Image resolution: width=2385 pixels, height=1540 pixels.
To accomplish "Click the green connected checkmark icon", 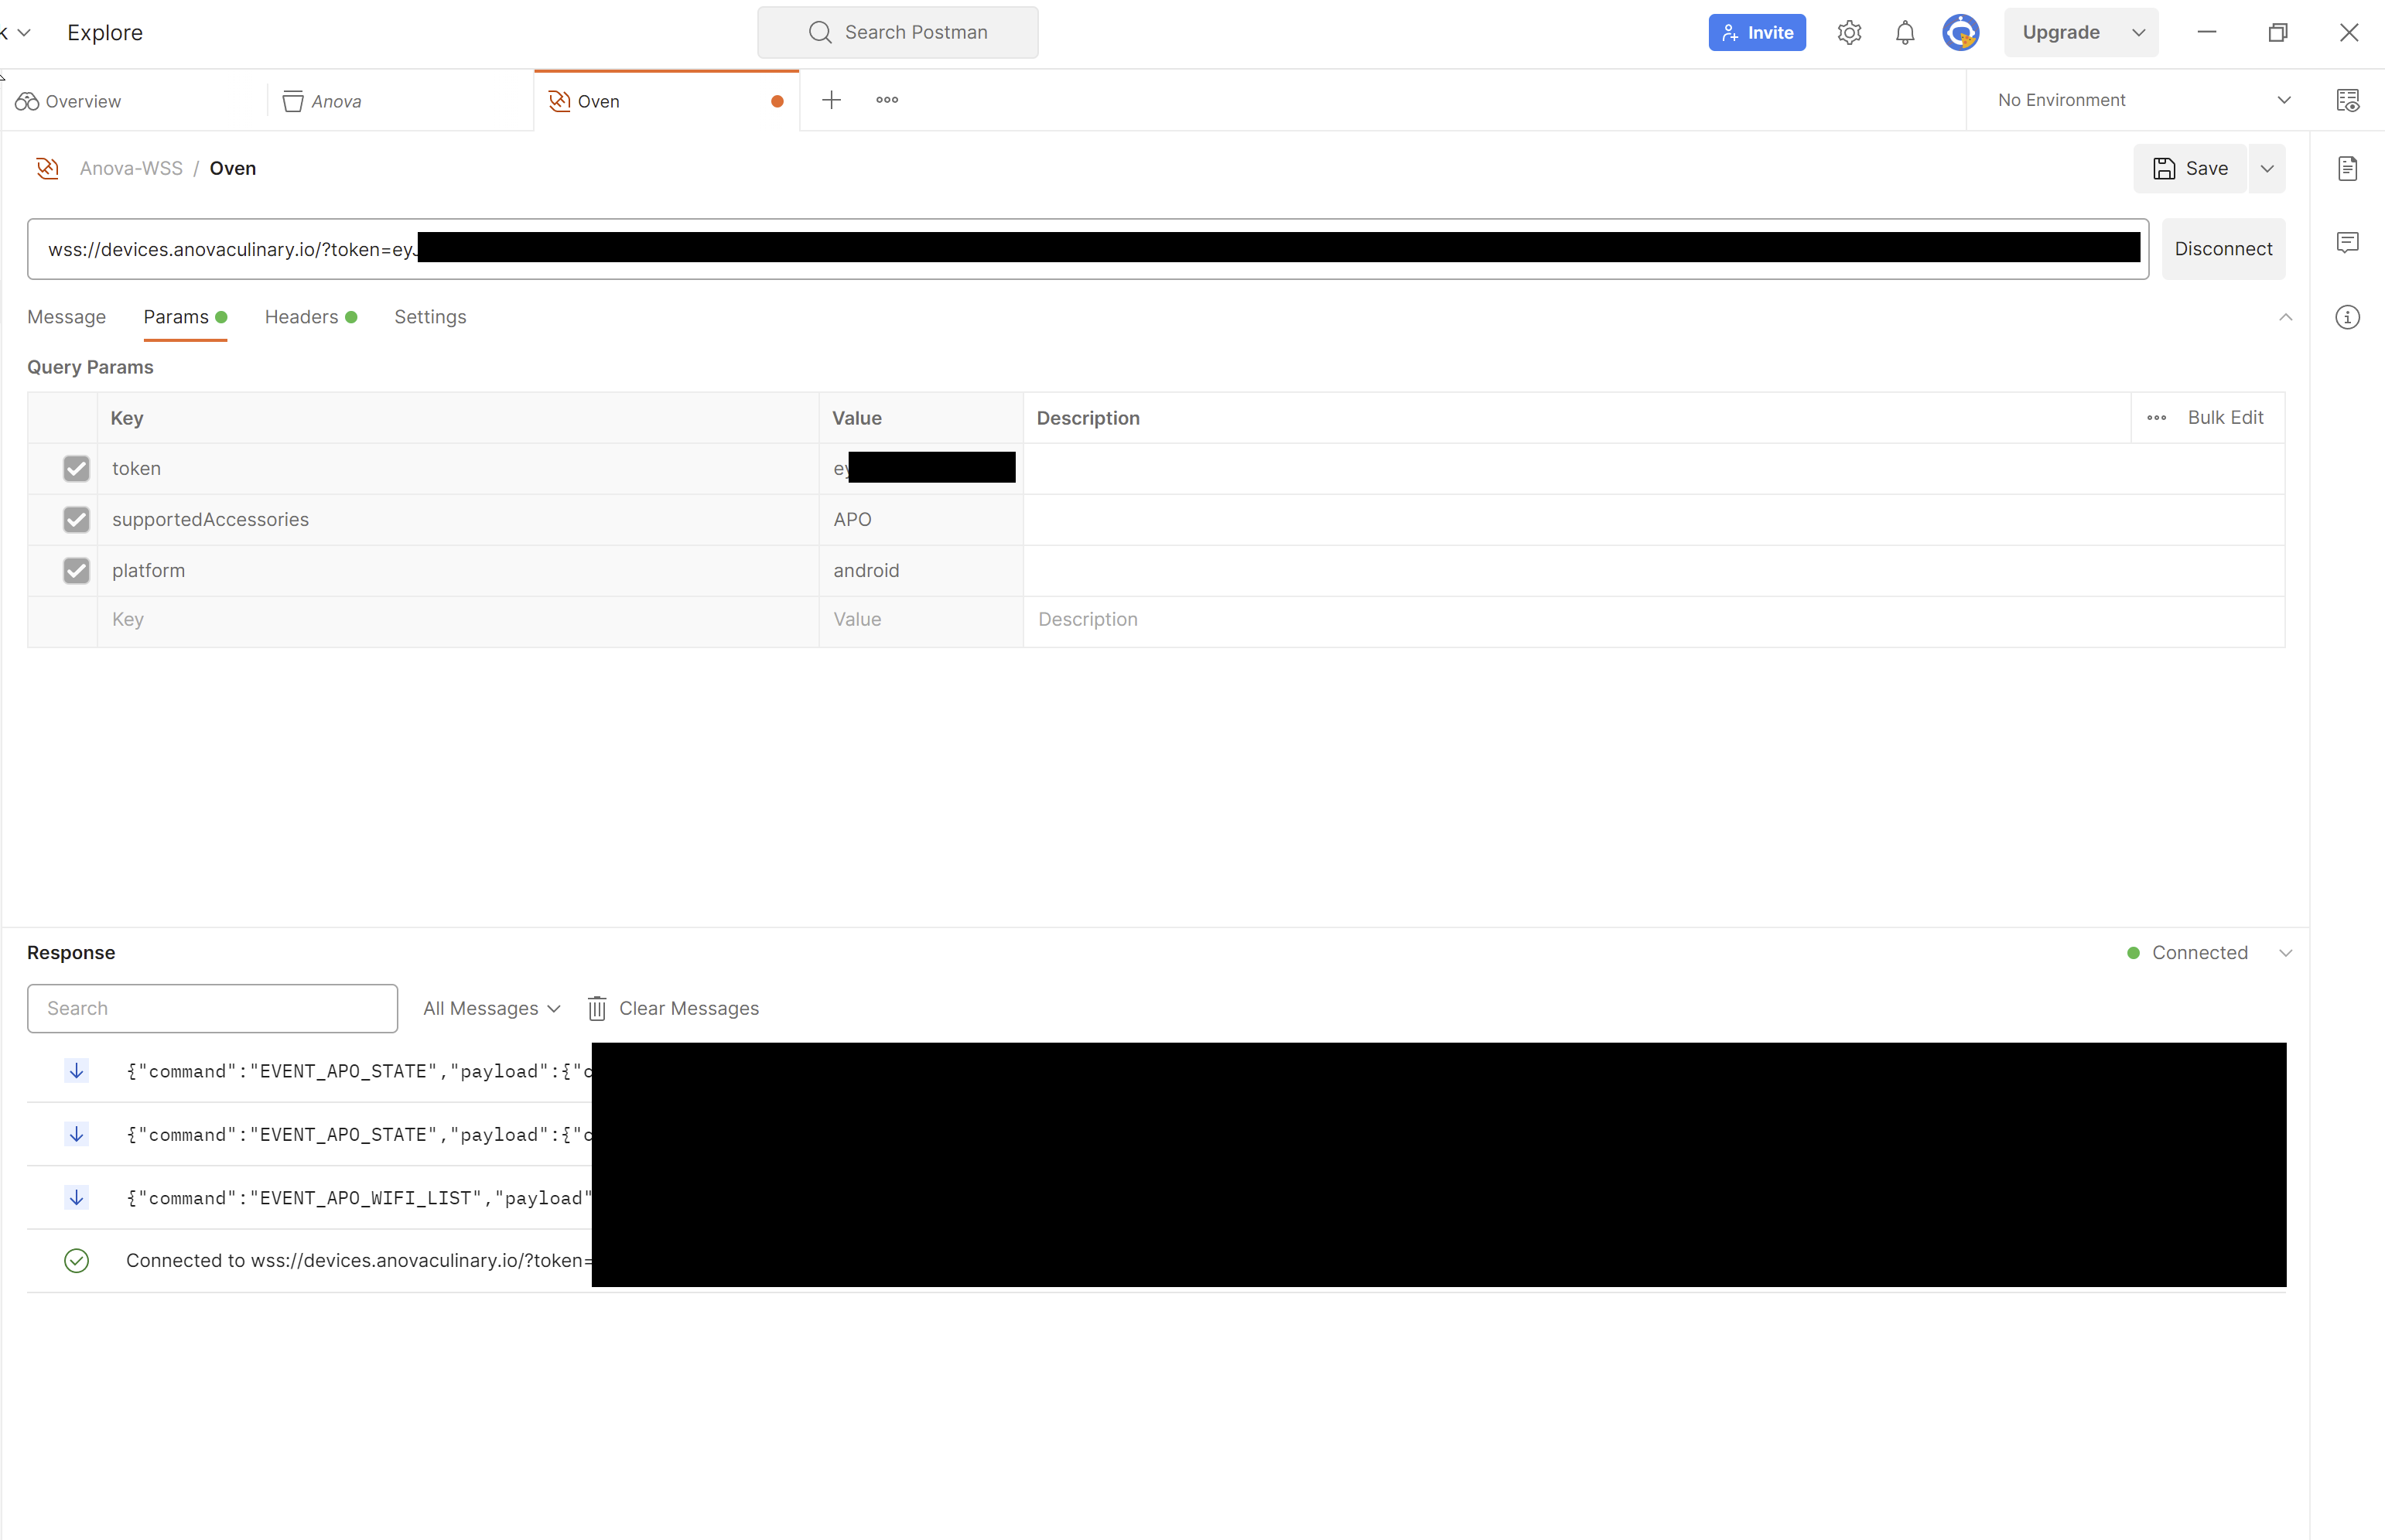I will 76,1261.
